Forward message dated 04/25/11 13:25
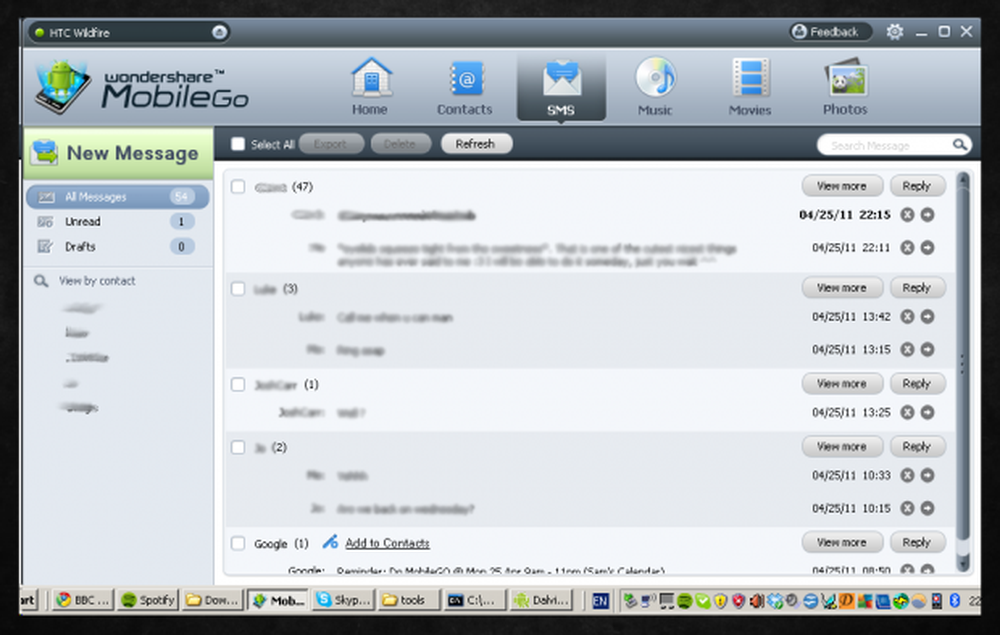The image size is (1000, 635). (x=928, y=412)
